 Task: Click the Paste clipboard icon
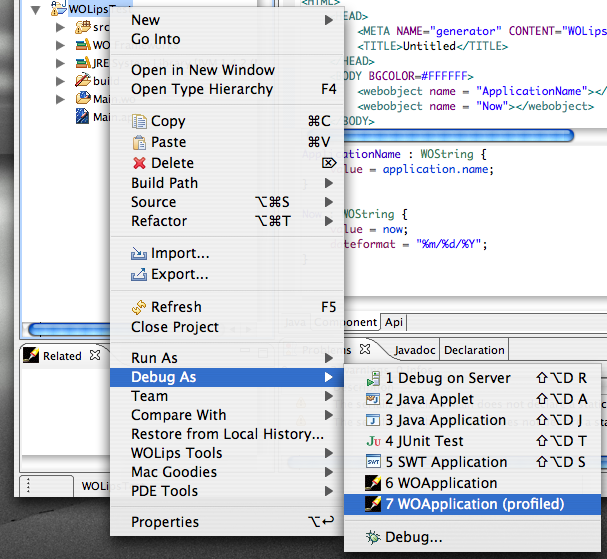[x=139, y=142]
